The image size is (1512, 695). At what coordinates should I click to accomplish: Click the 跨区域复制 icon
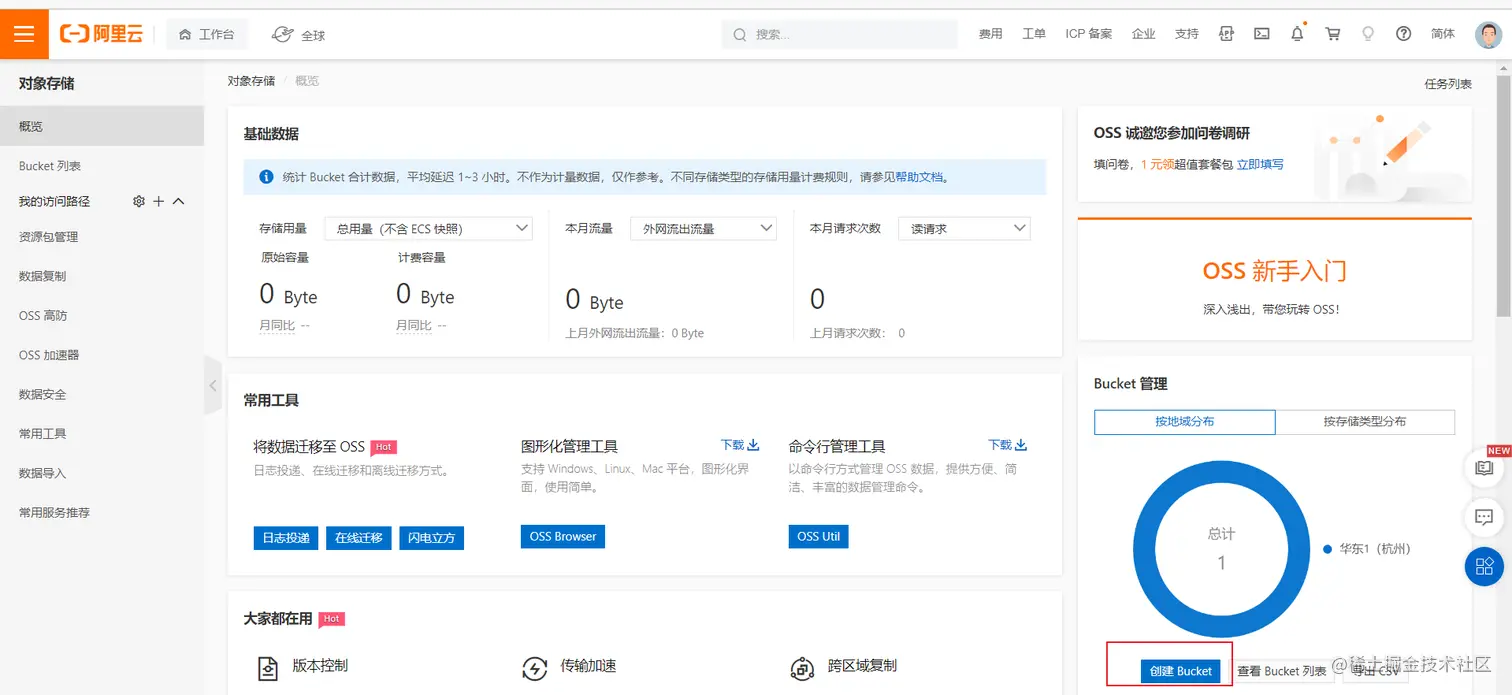coord(802,668)
